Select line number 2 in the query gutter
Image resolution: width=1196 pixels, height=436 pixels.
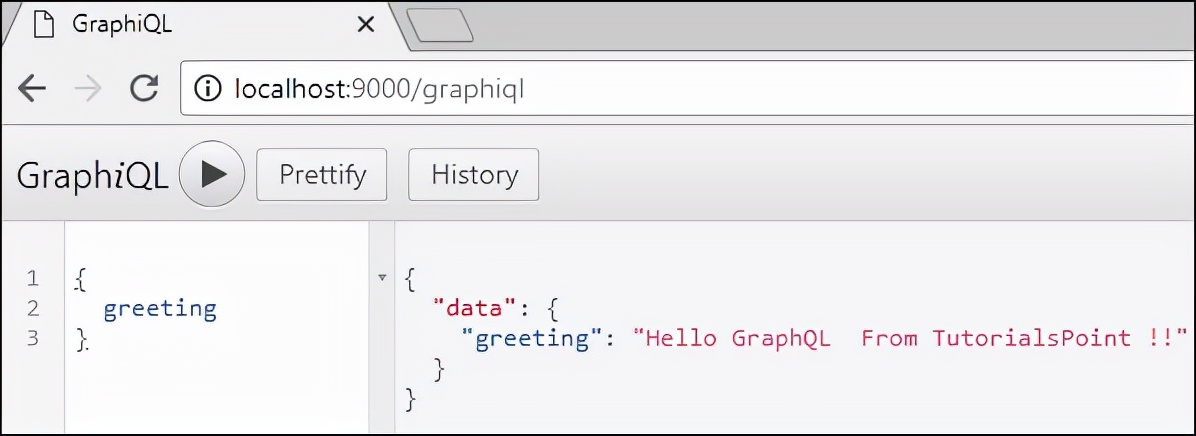[x=32, y=308]
